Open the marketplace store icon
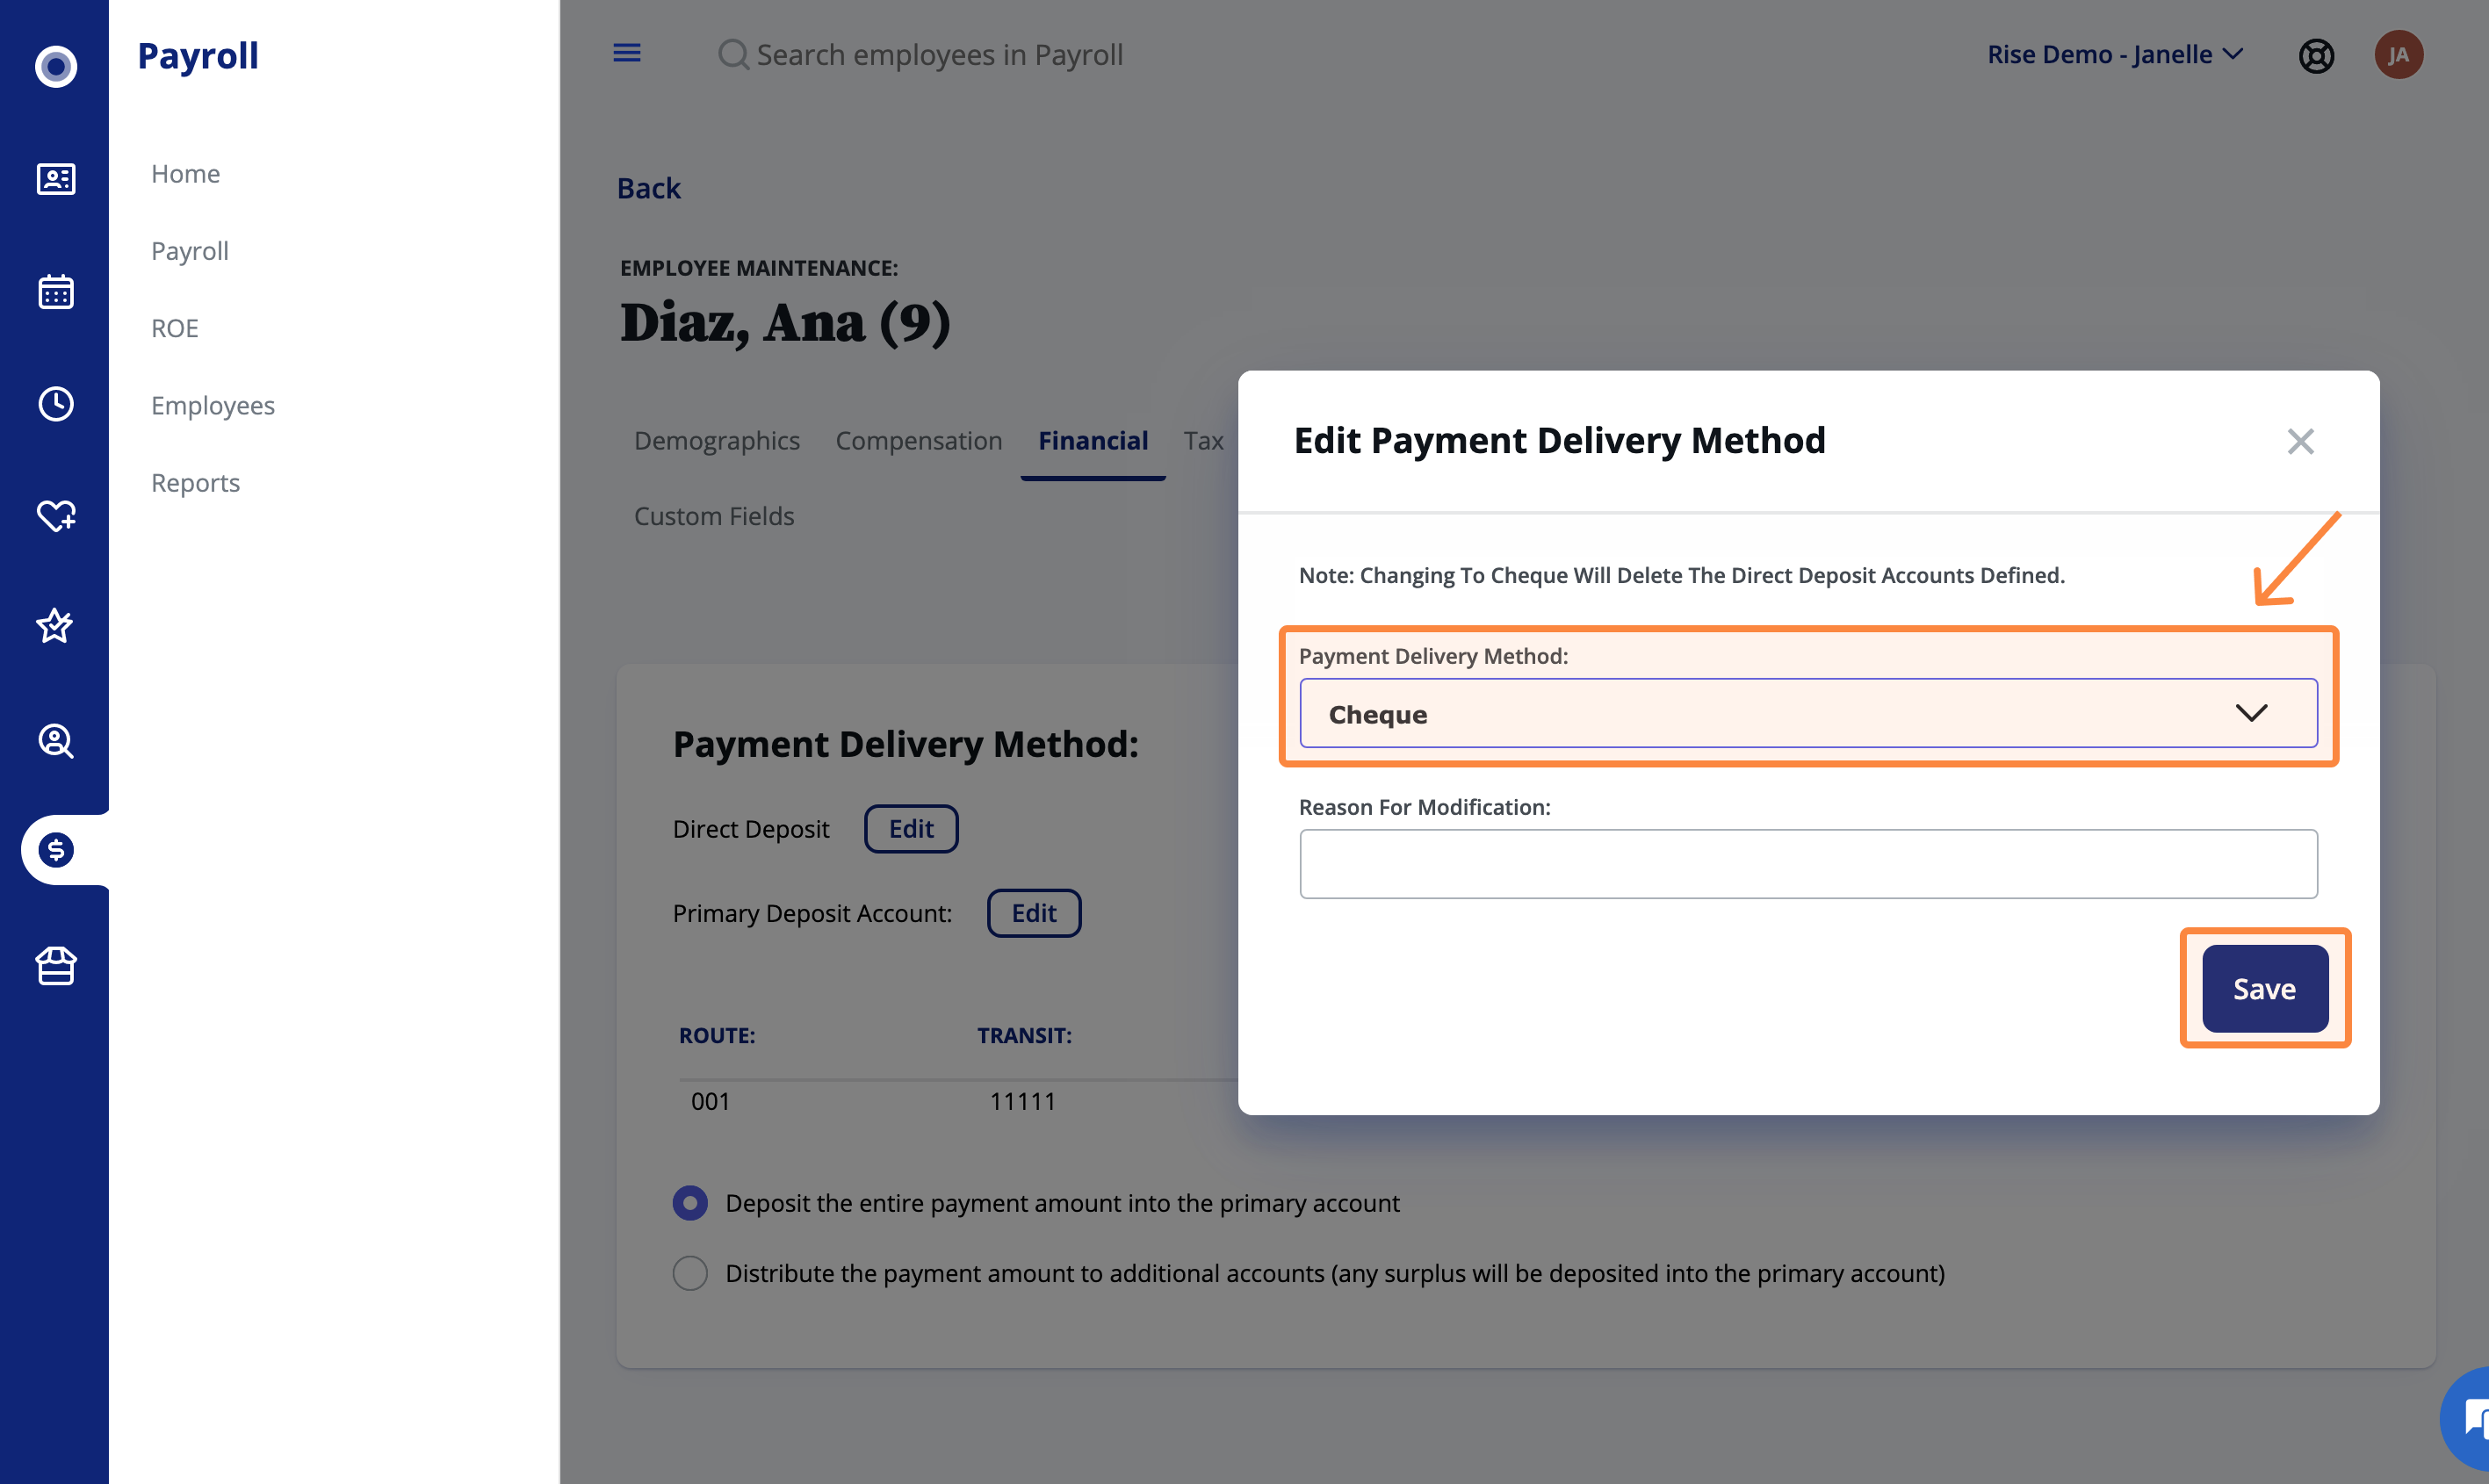This screenshot has width=2489, height=1484. tap(56, 966)
